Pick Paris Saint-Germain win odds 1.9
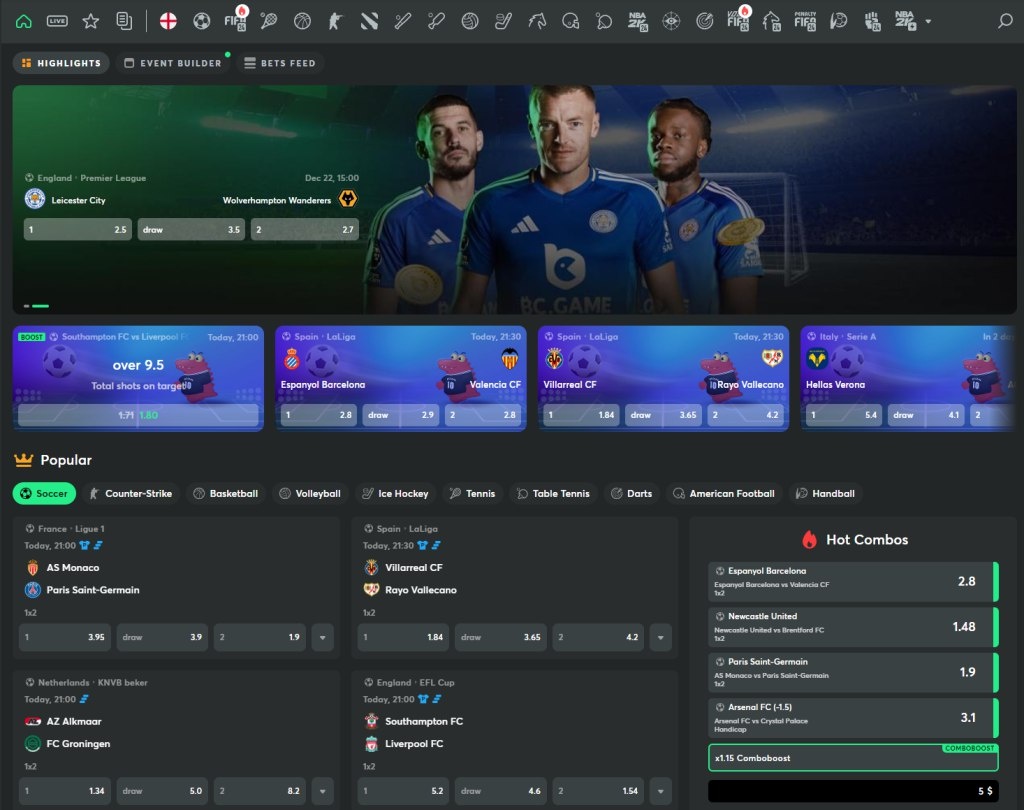Viewport: 1024px width, 810px height. point(260,637)
